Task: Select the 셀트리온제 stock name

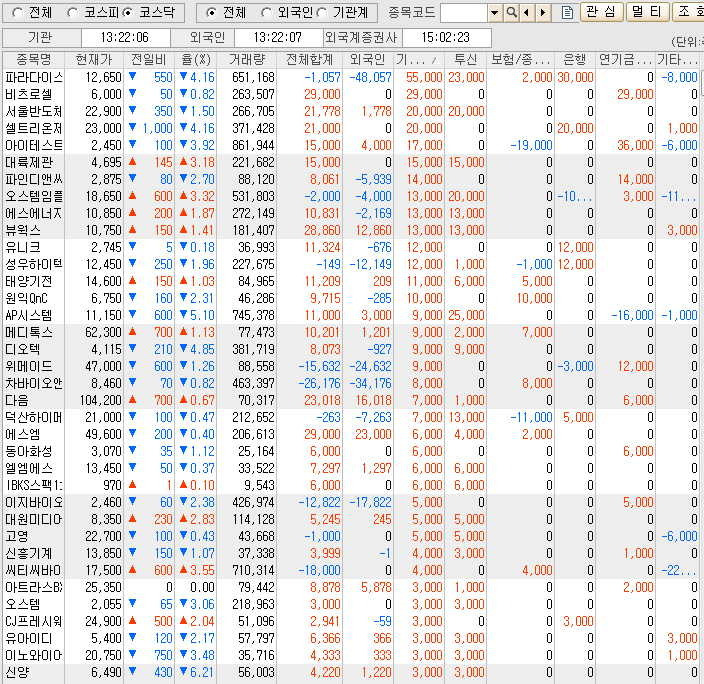Action: click(x=34, y=128)
